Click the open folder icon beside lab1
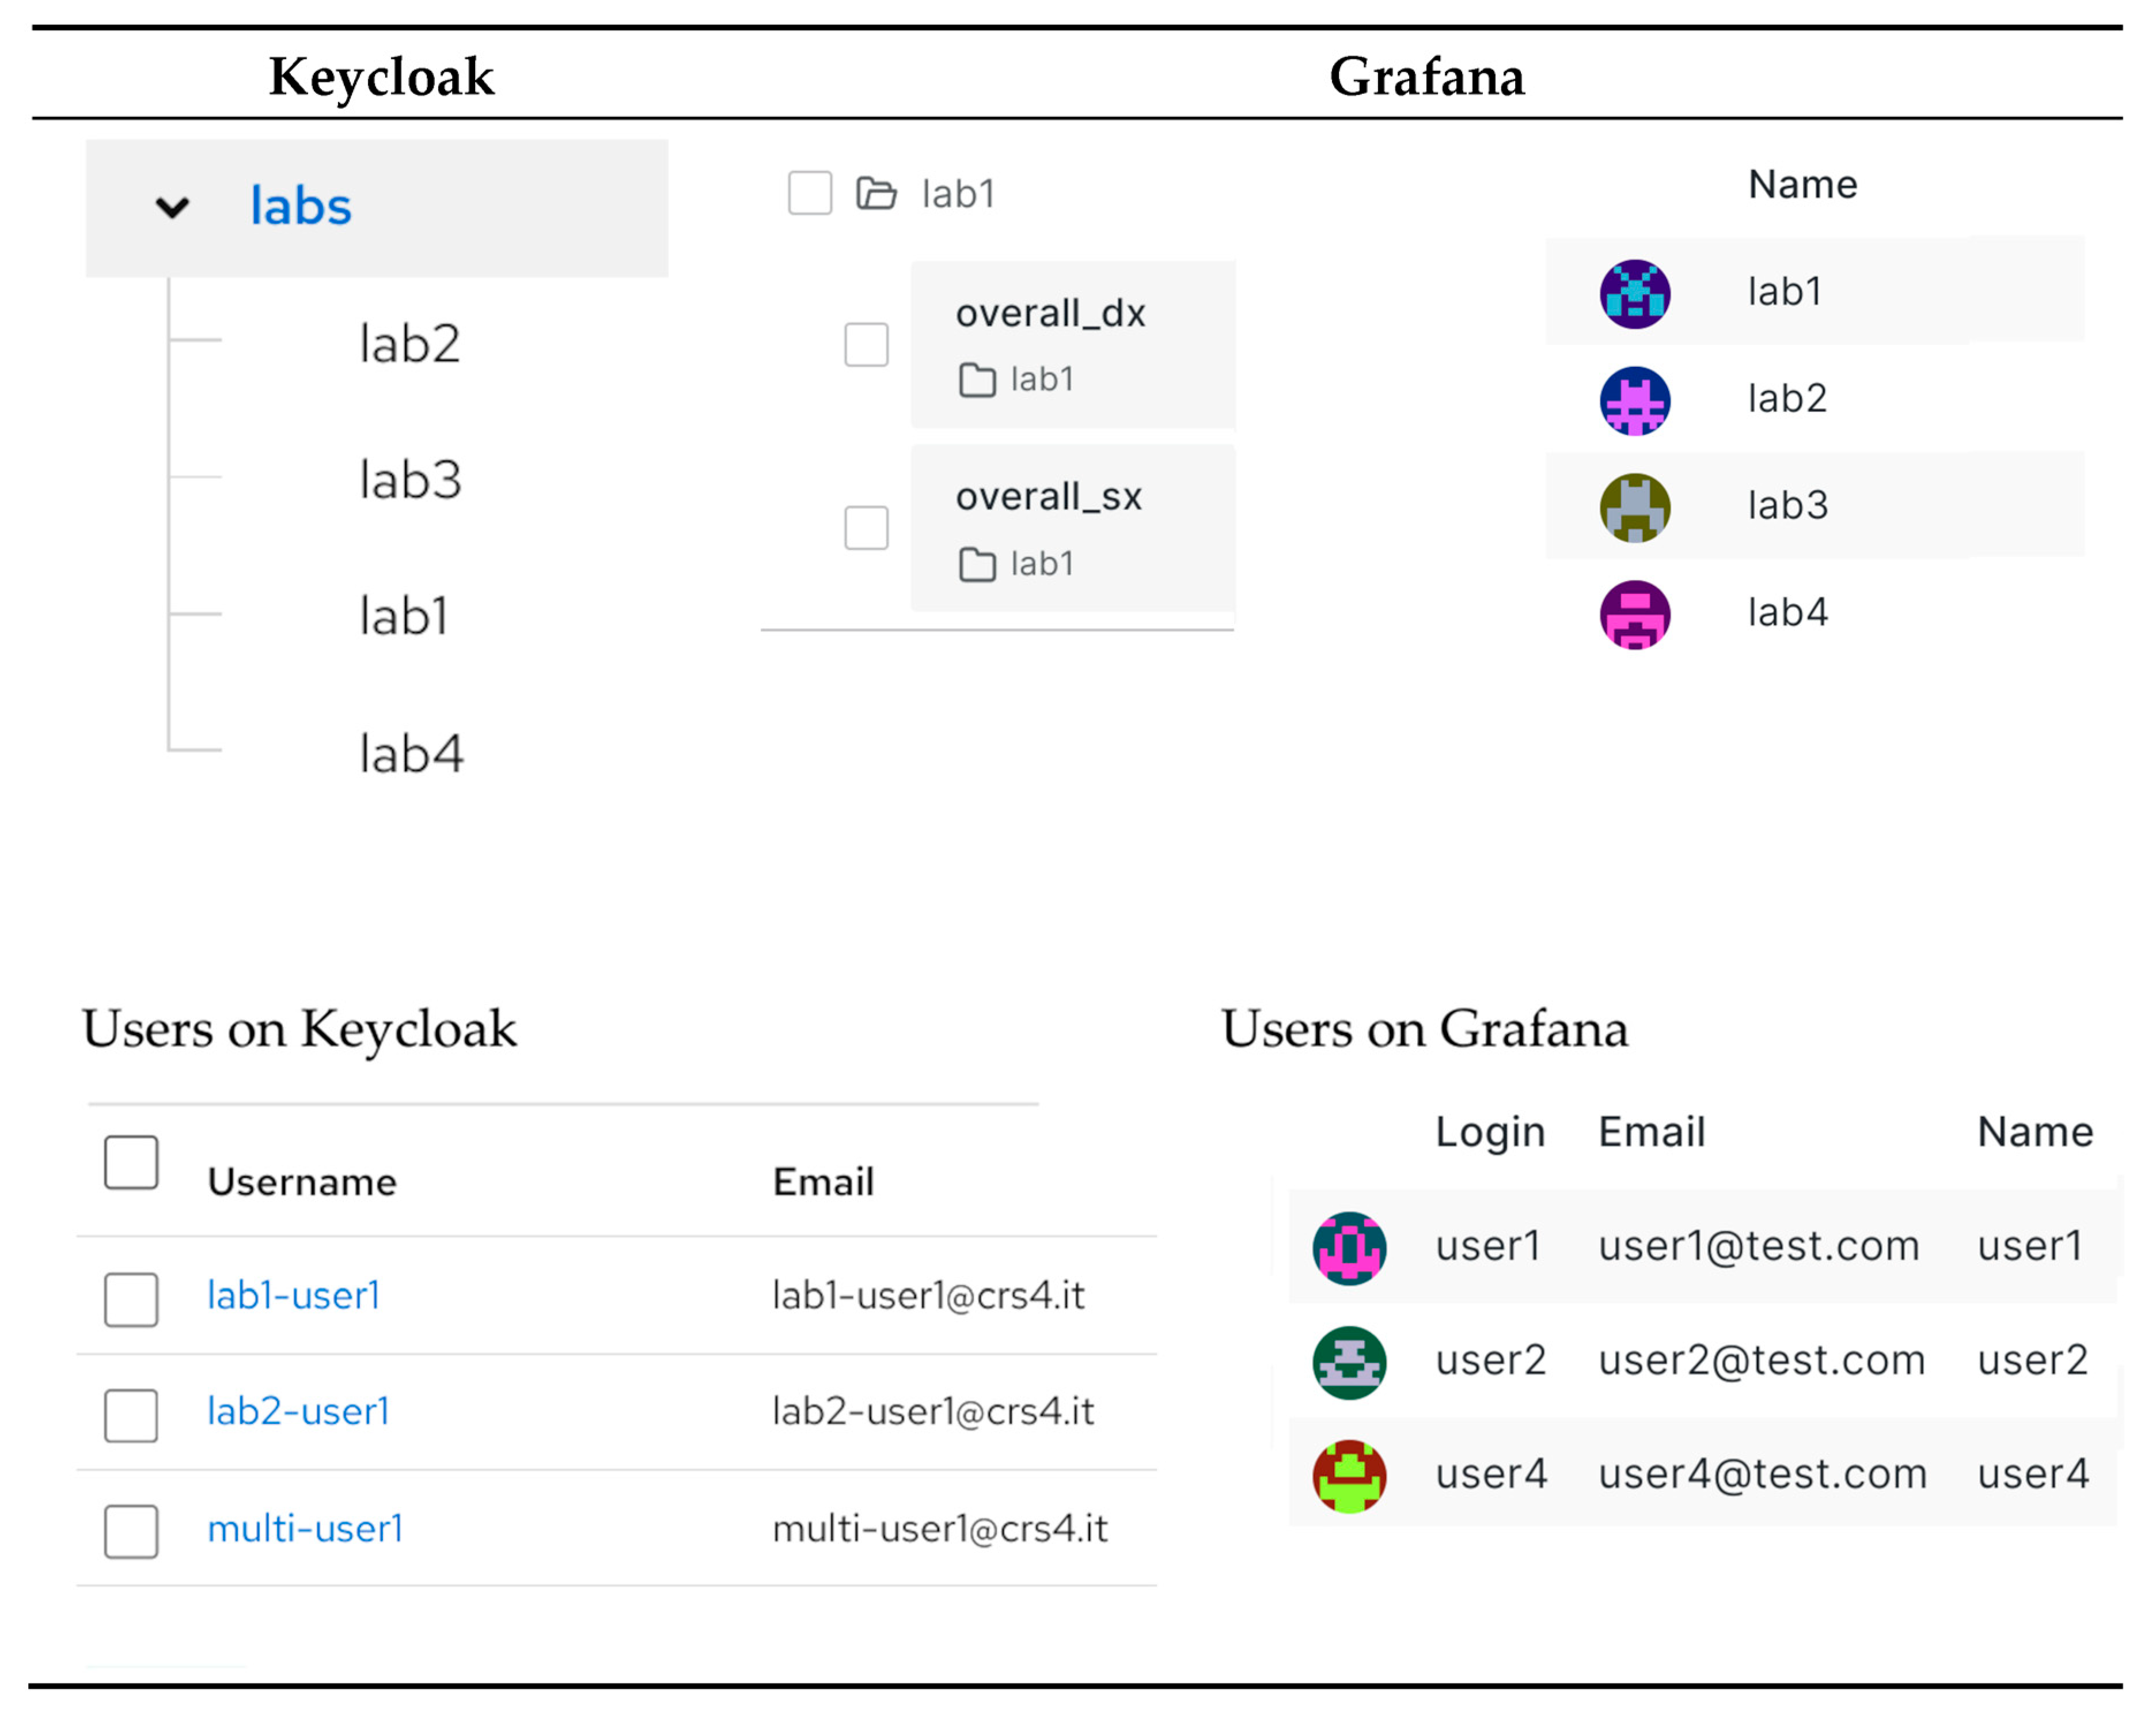Image resolution: width=2156 pixels, height=1717 pixels. pyautogui.click(x=876, y=193)
